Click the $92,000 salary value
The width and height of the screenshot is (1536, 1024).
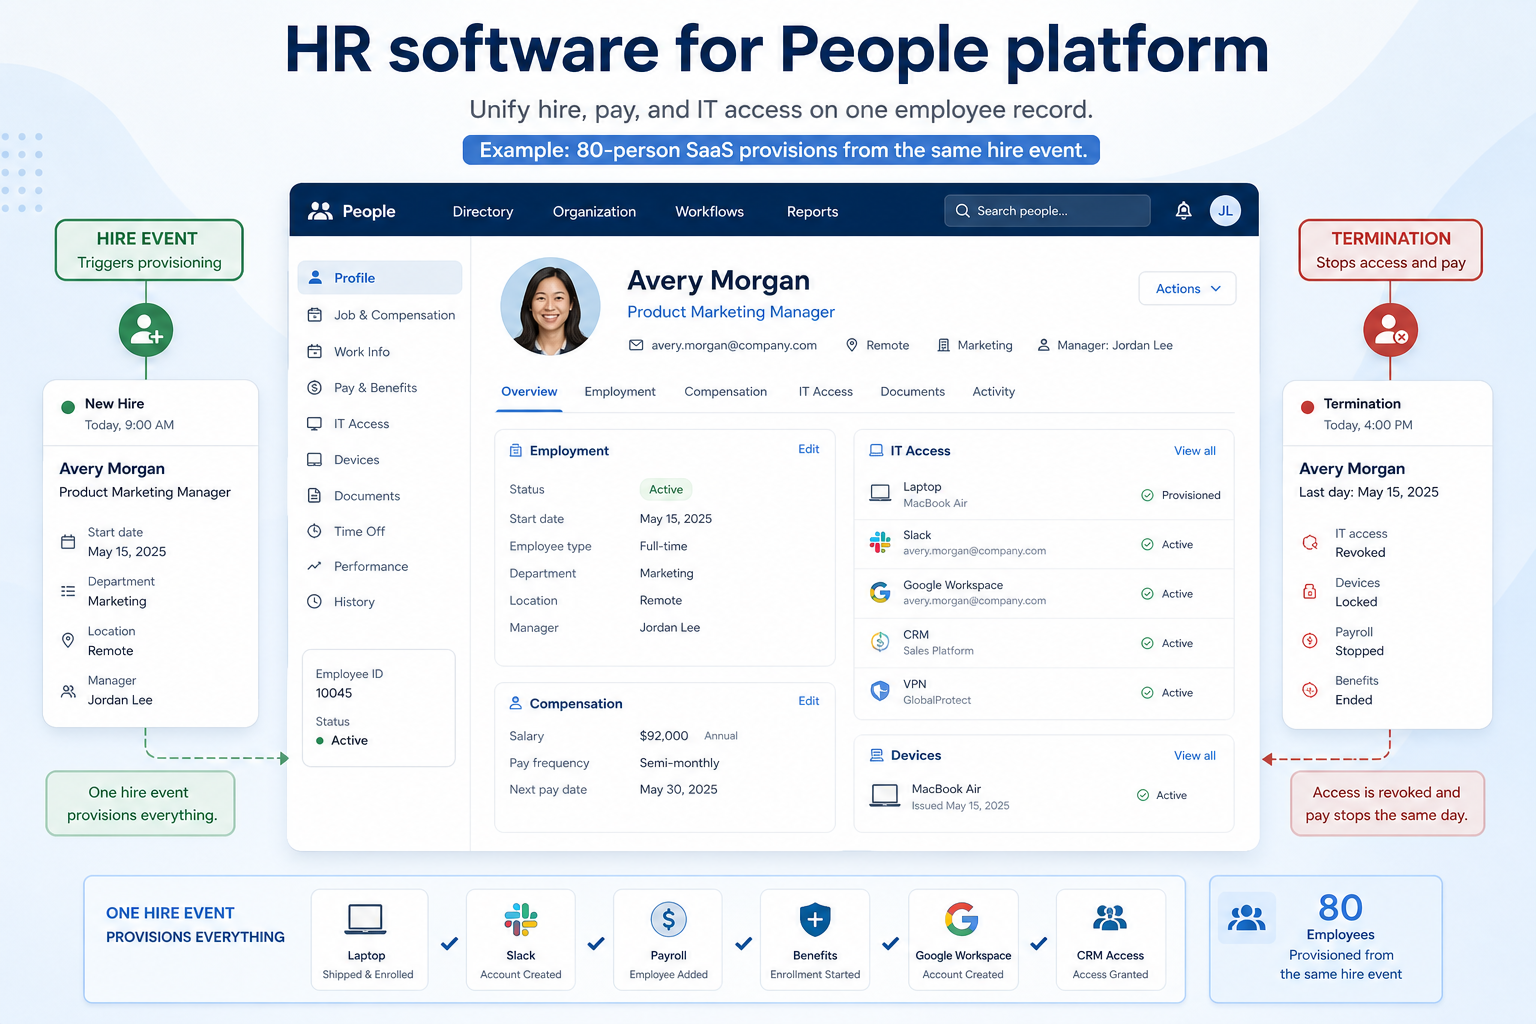pyautogui.click(x=664, y=736)
